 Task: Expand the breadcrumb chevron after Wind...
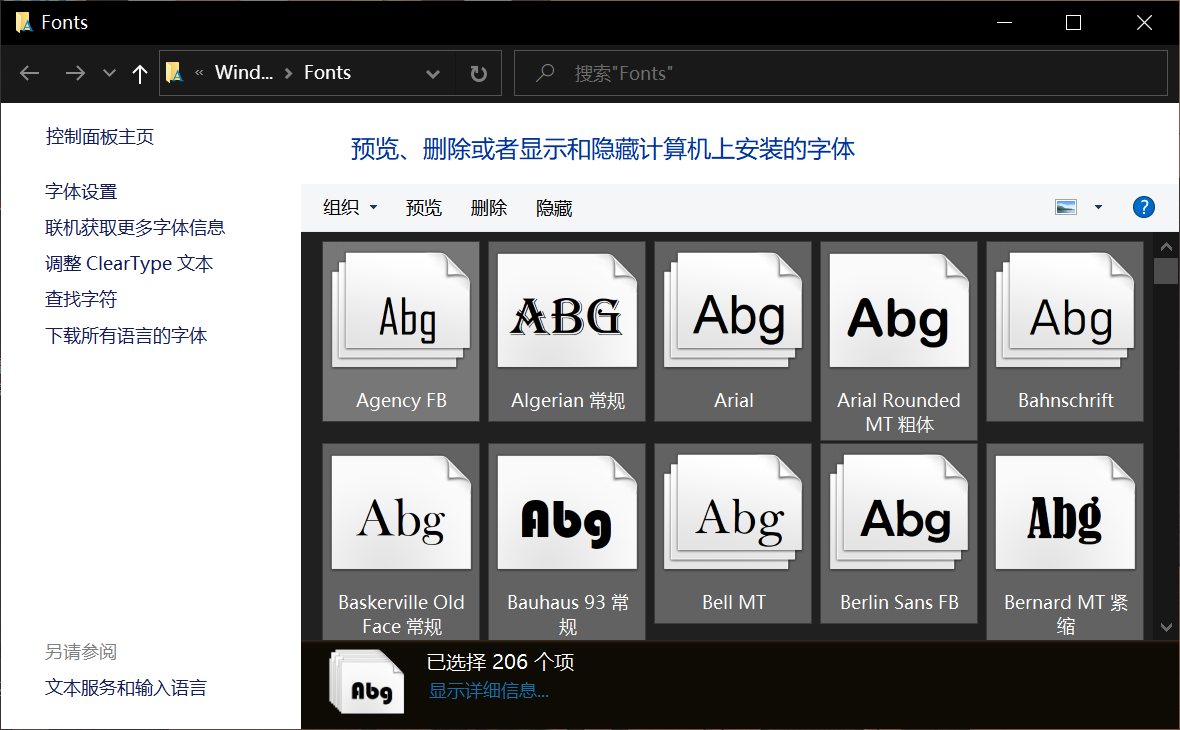click(x=288, y=73)
